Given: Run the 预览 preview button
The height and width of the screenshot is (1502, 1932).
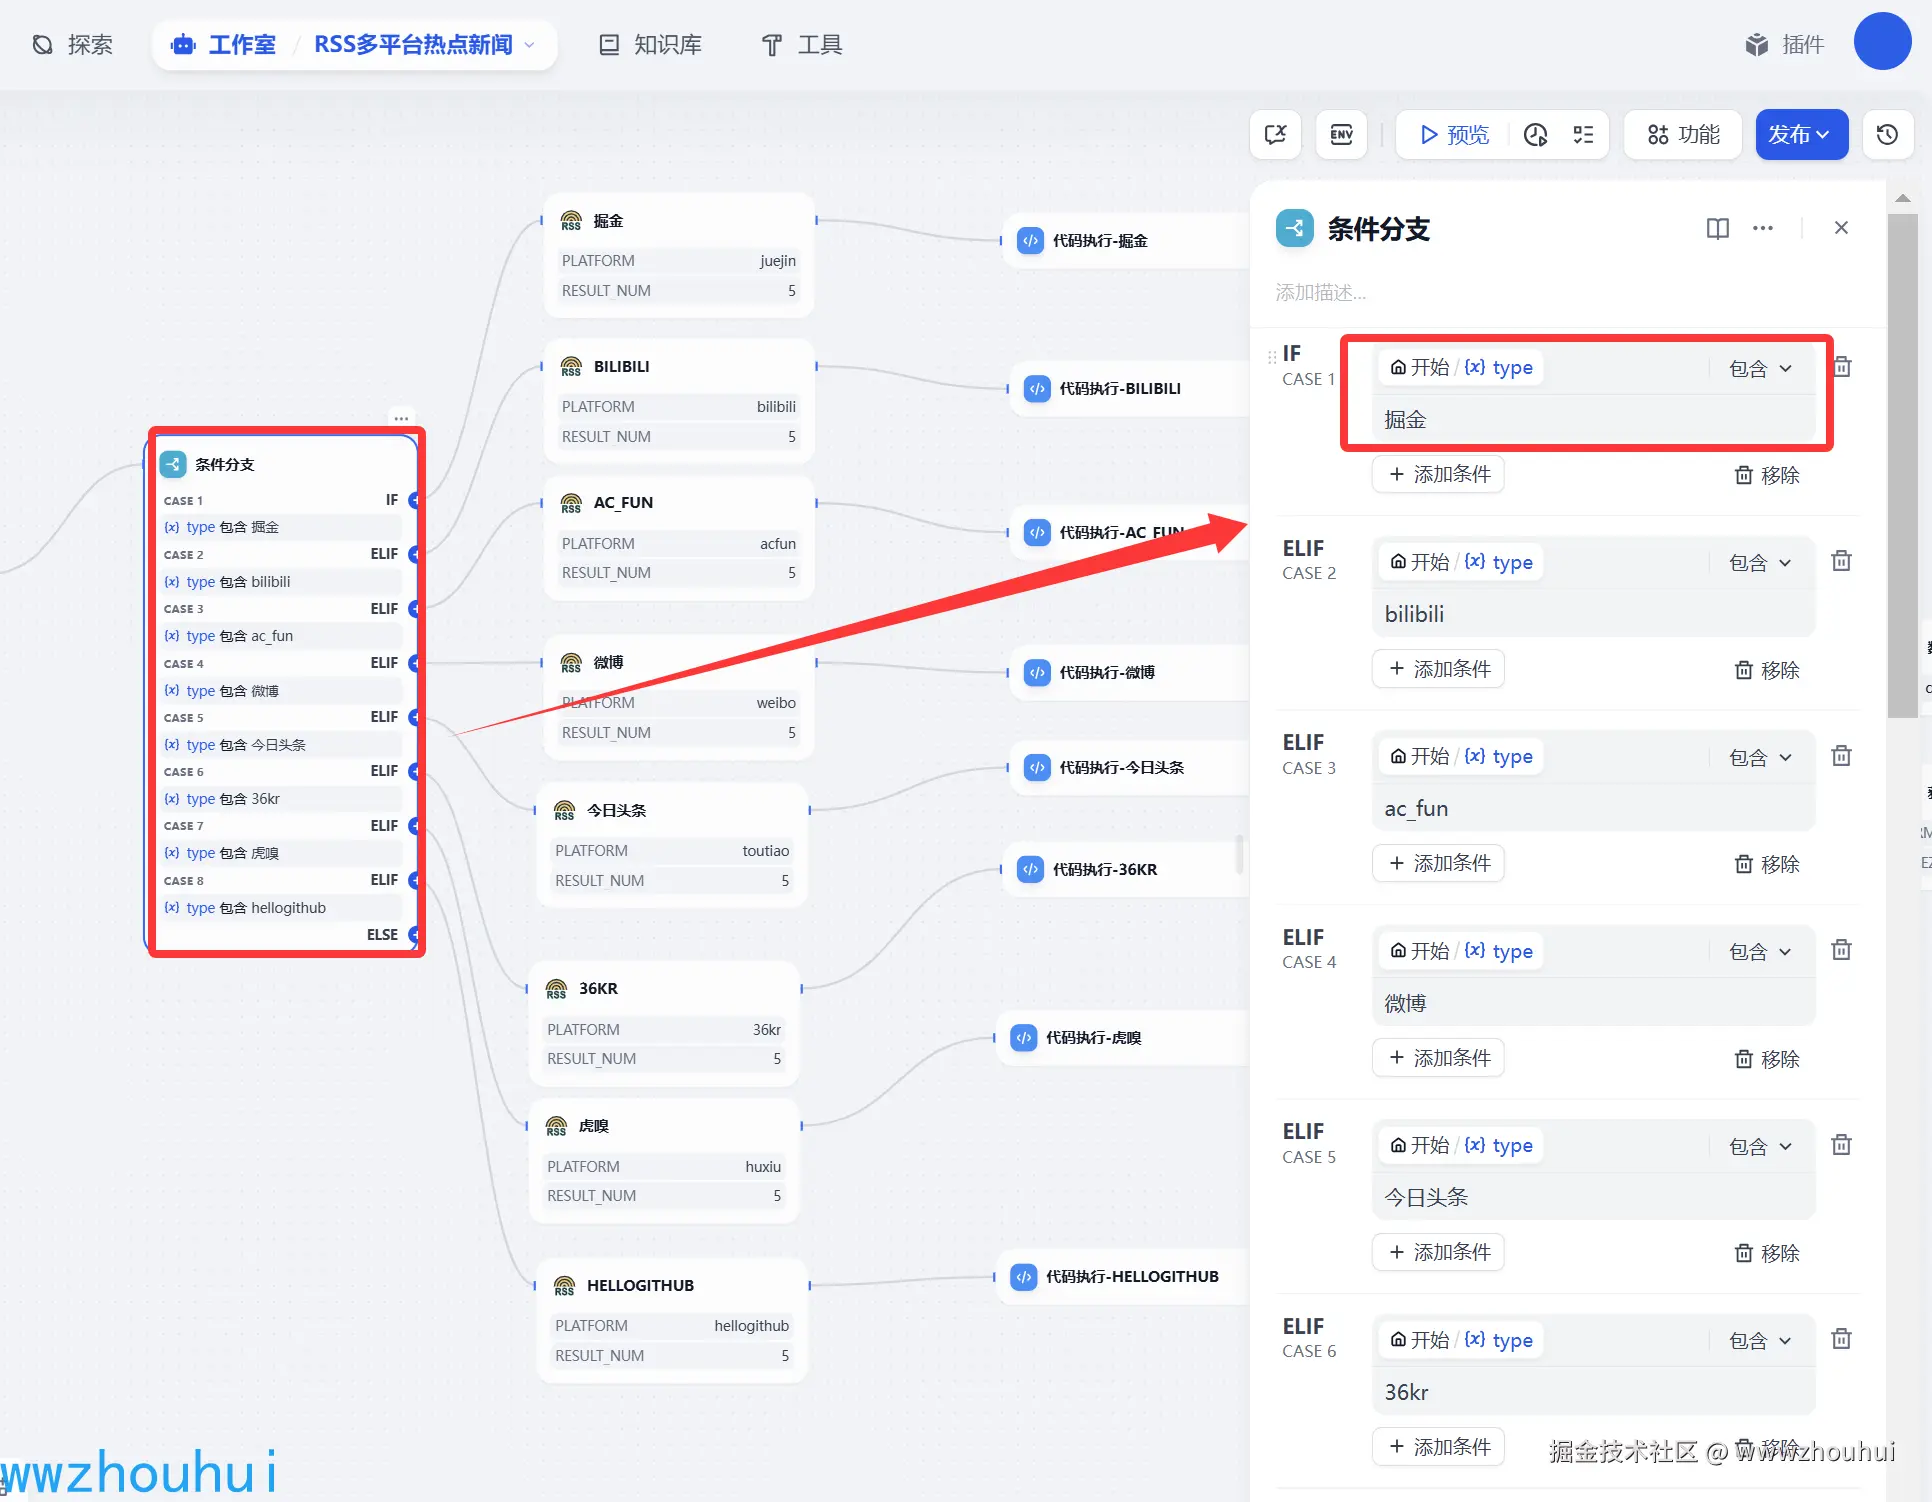Looking at the screenshot, I should [x=1455, y=134].
